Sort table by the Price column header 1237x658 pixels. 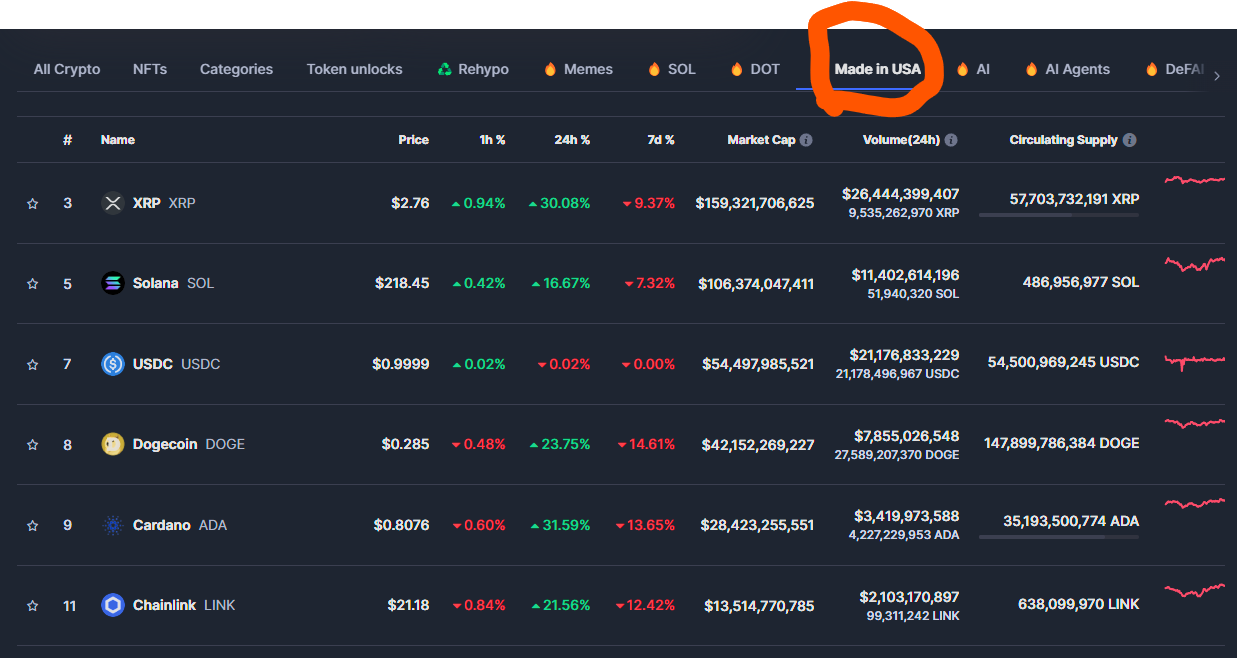(x=413, y=140)
